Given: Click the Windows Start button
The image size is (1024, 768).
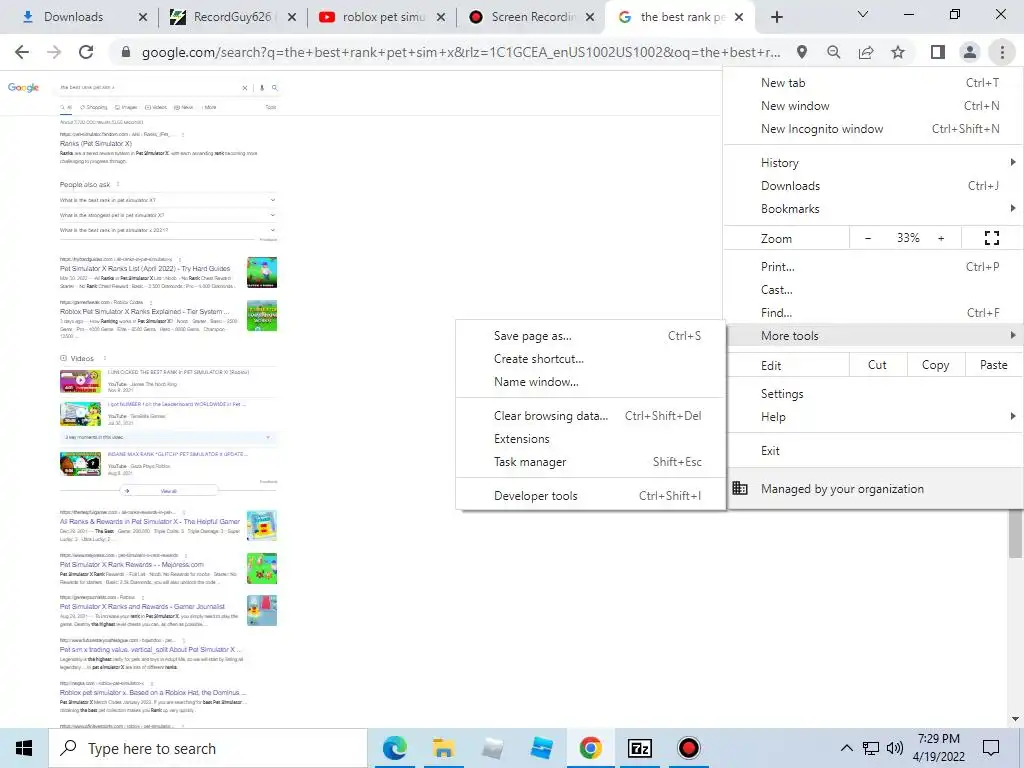Looking at the screenshot, I should 24,748.
